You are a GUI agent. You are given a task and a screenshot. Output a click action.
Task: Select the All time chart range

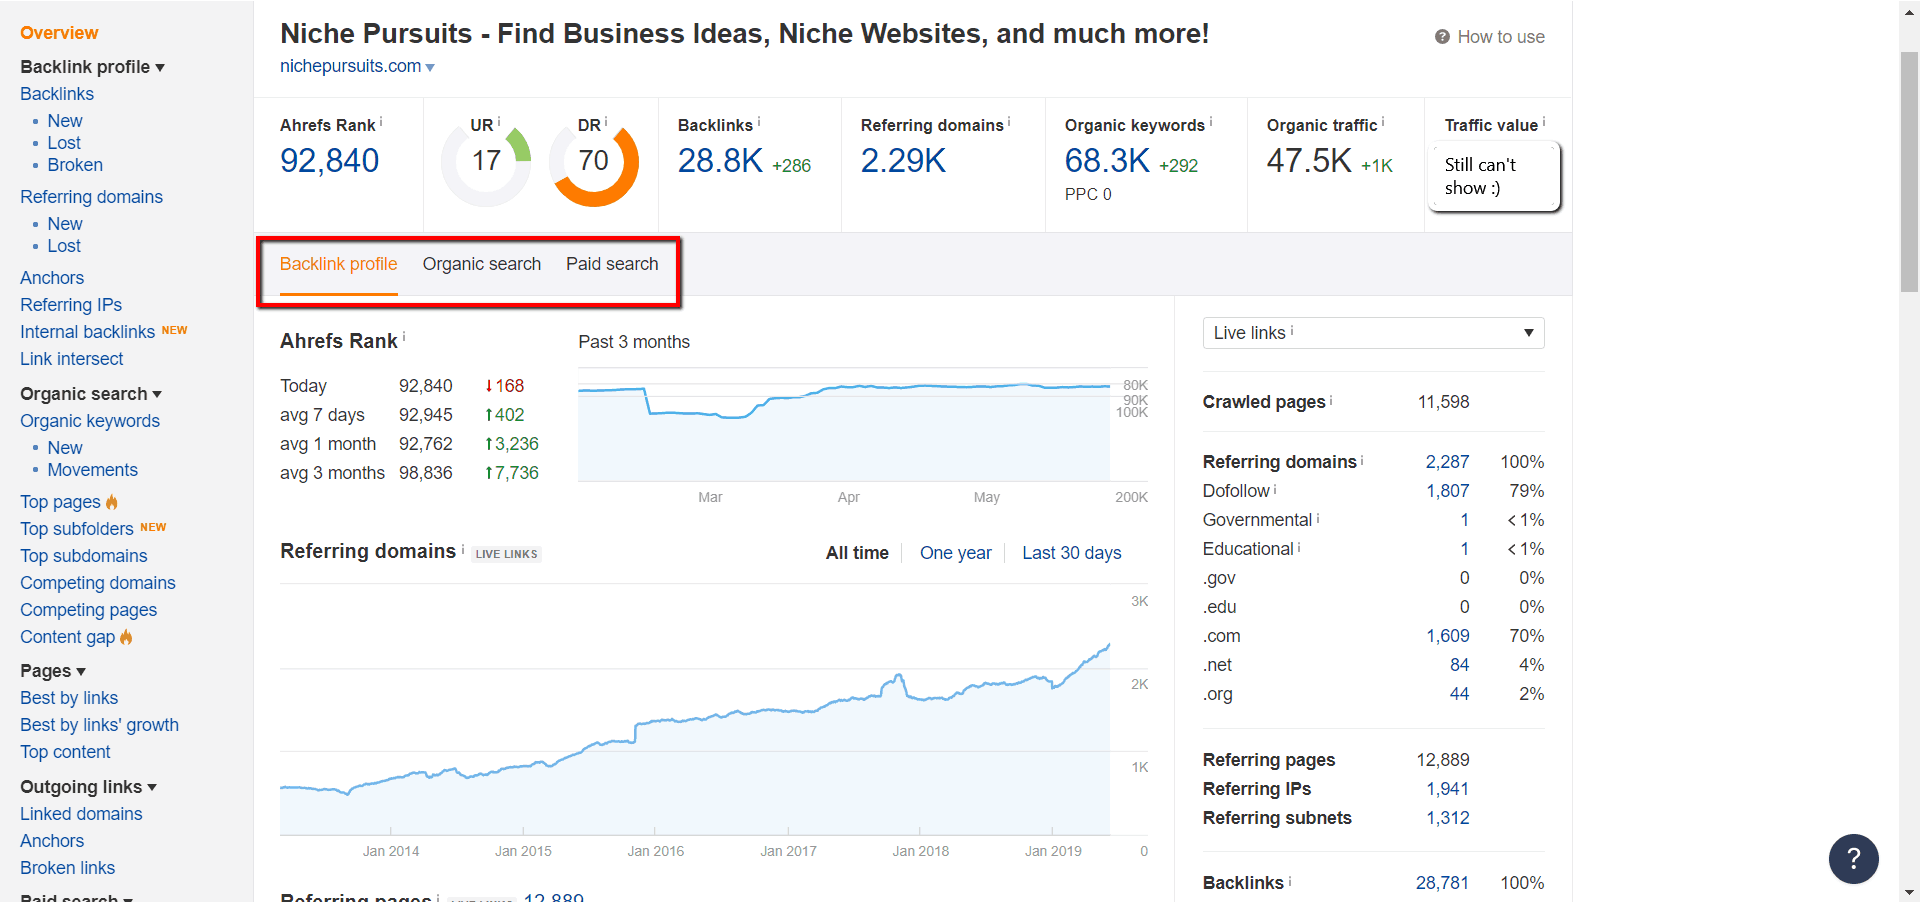point(857,553)
